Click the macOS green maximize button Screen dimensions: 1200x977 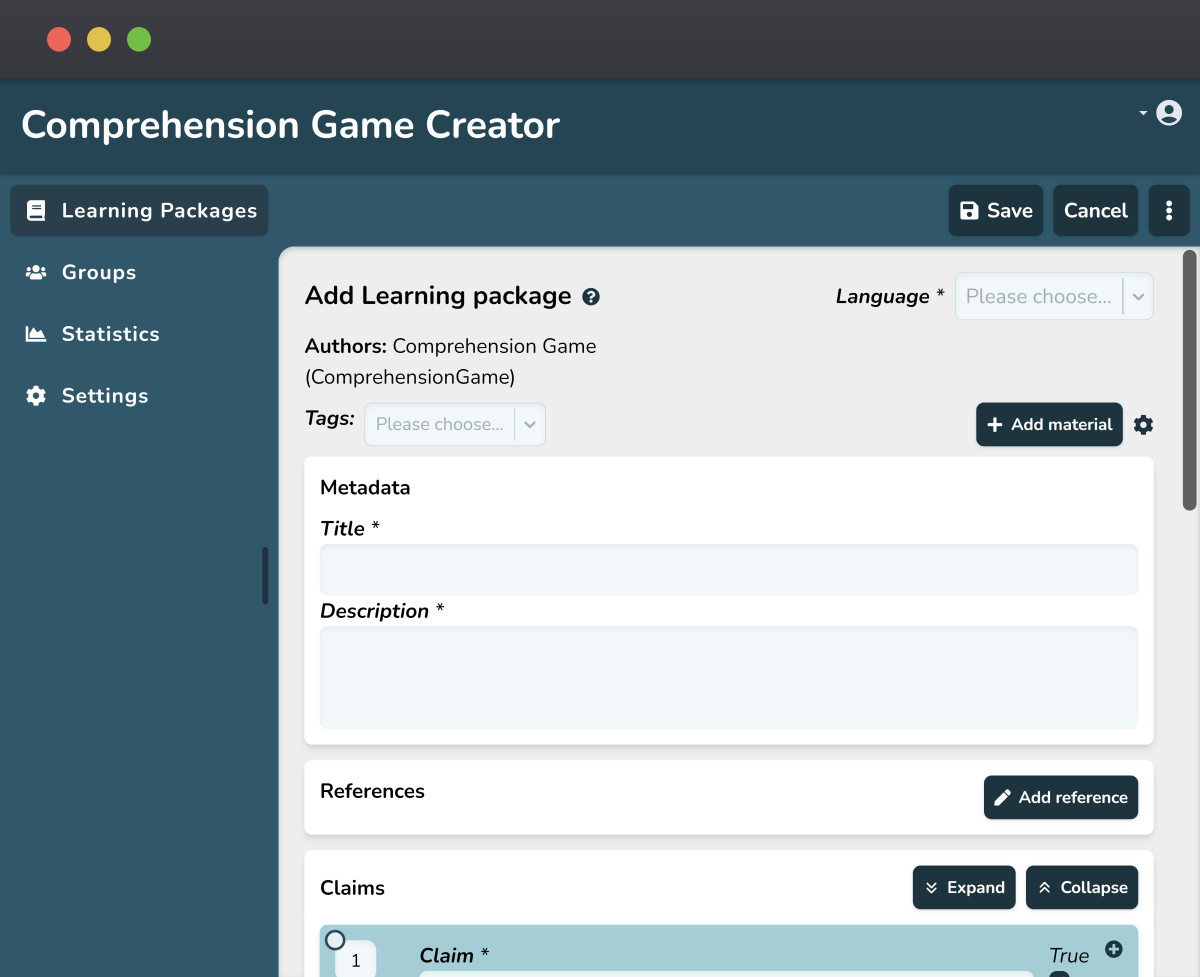139,40
